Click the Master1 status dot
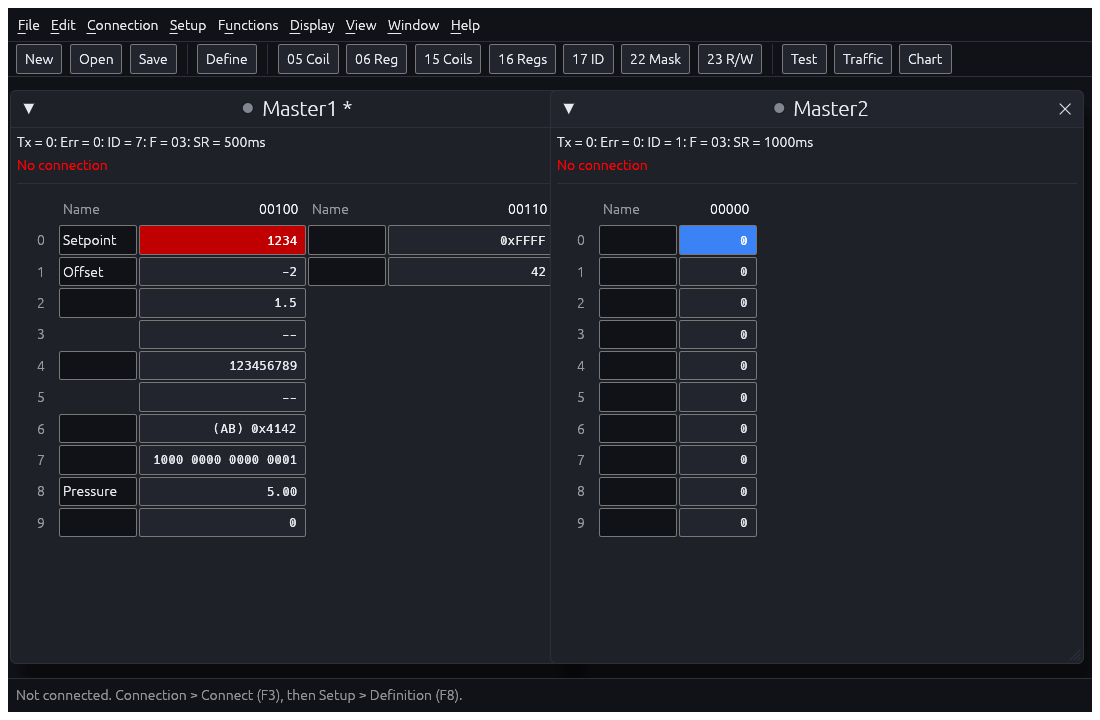The image size is (1100, 720). (248, 108)
